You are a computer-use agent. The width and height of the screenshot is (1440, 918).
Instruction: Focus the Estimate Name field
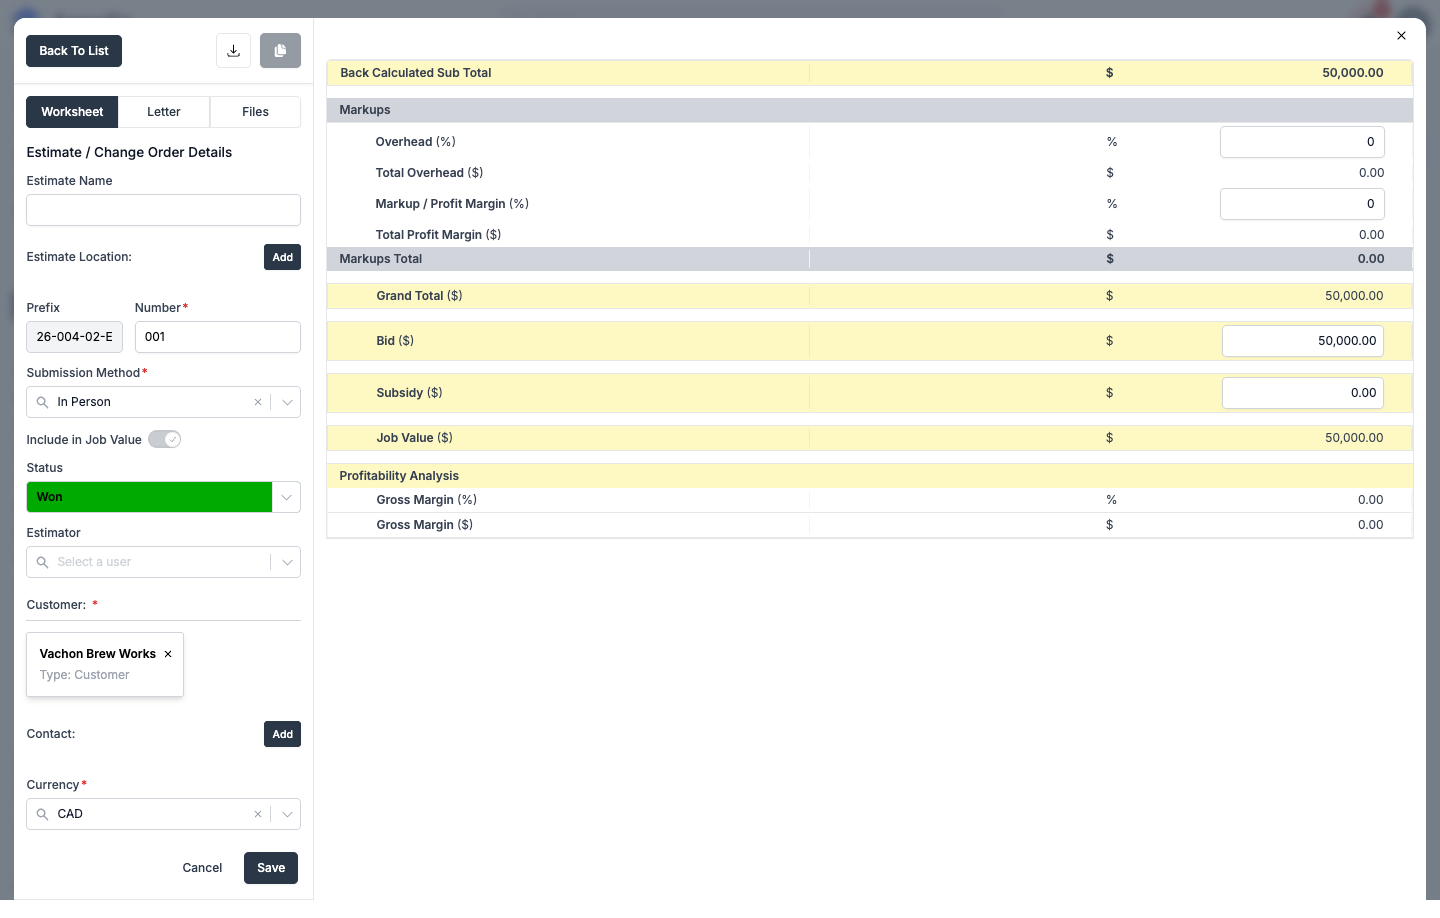pyautogui.click(x=163, y=210)
